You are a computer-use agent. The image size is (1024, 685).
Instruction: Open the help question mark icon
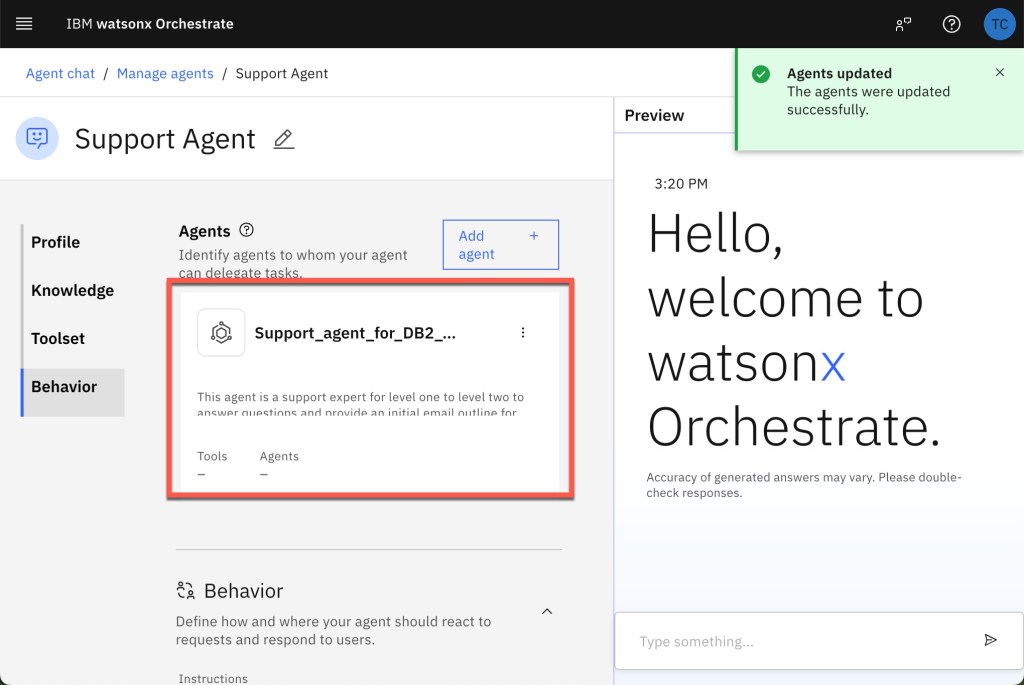952,24
